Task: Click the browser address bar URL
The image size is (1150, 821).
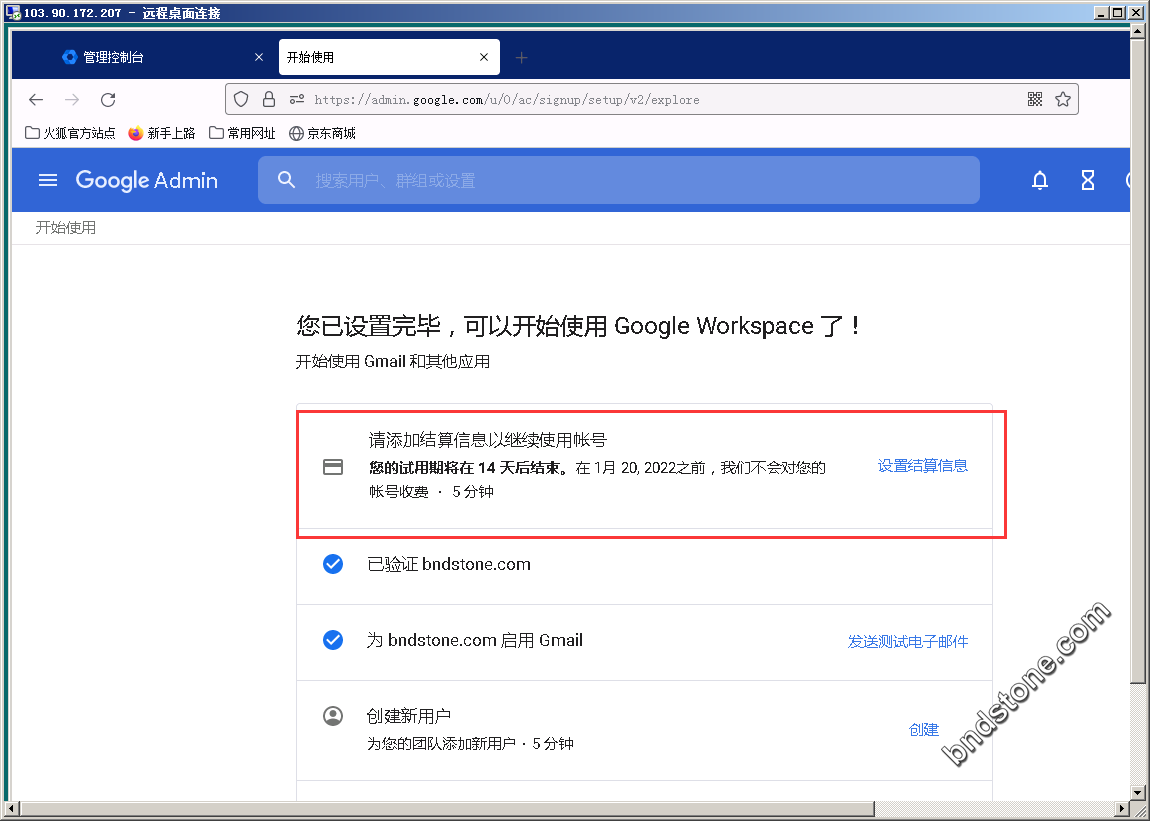Action: click(x=507, y=100)
